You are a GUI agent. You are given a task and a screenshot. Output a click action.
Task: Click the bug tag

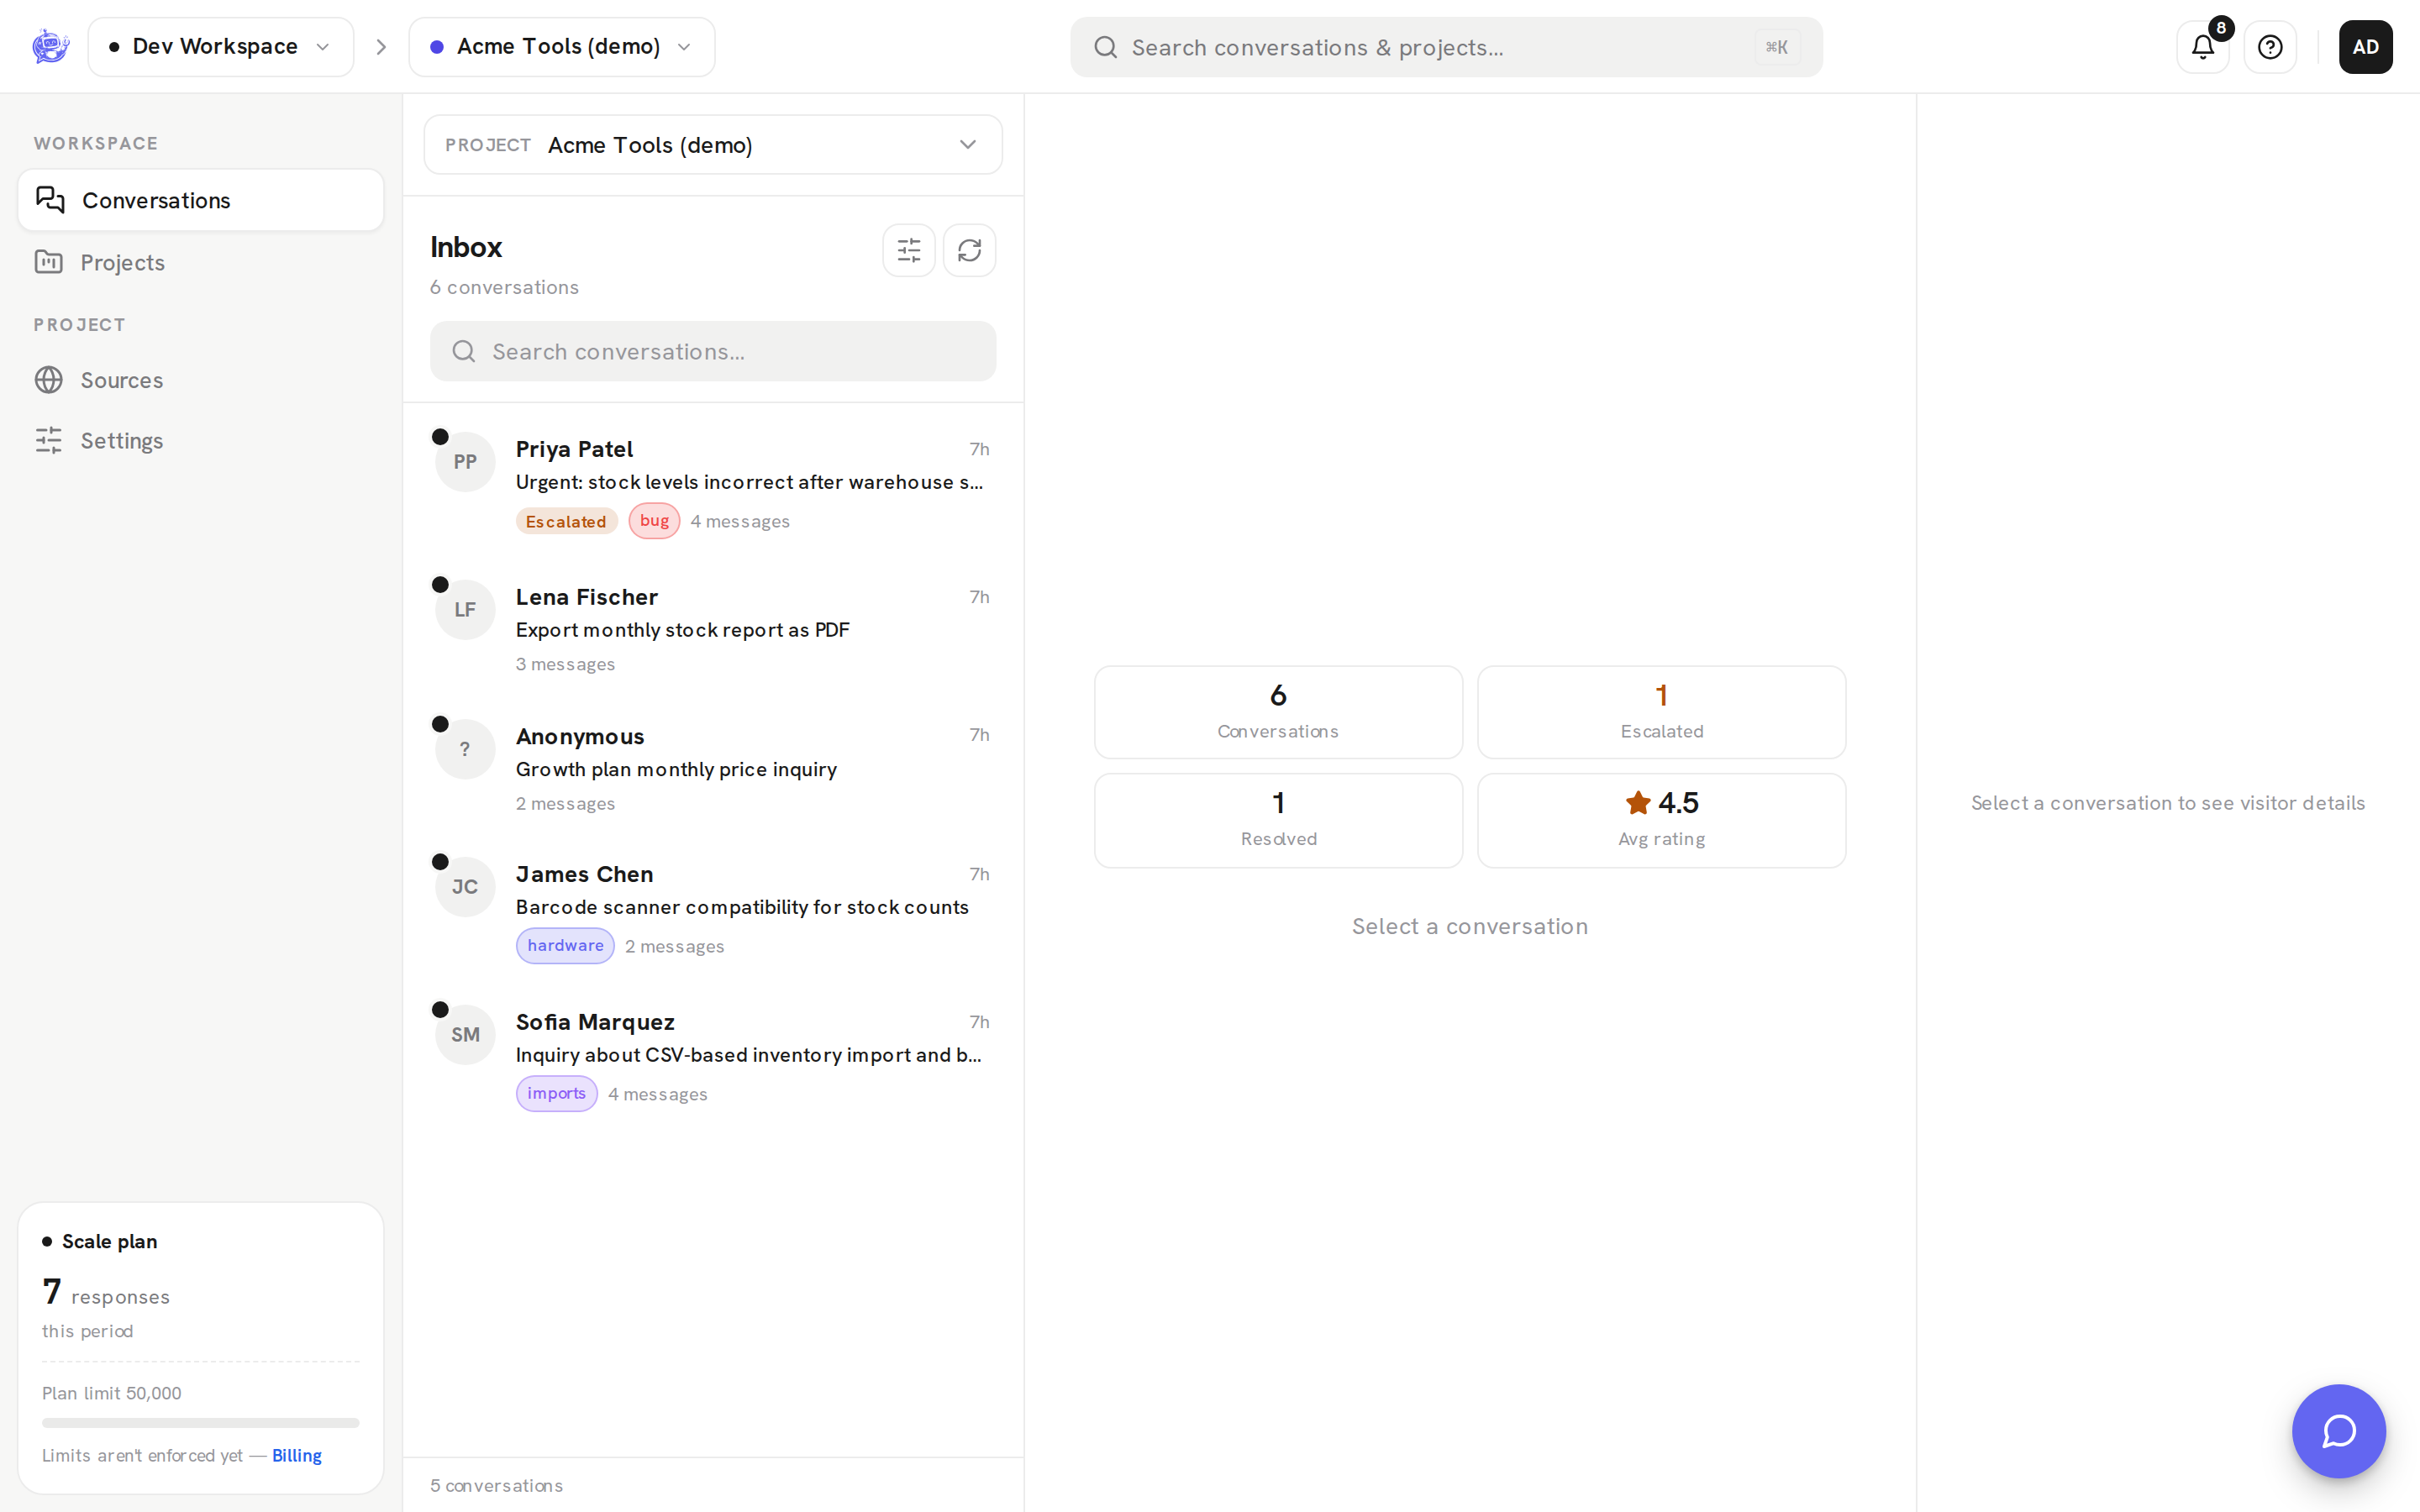[654, 521]
